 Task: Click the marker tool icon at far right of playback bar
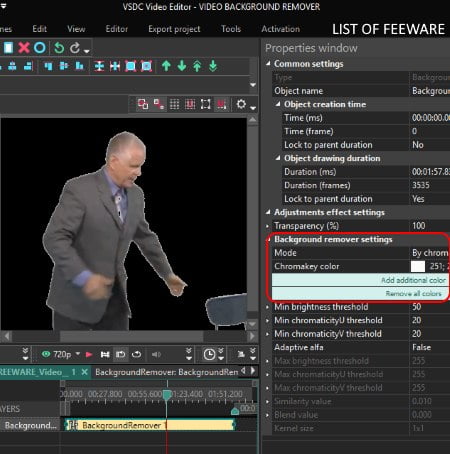[241, 354]
